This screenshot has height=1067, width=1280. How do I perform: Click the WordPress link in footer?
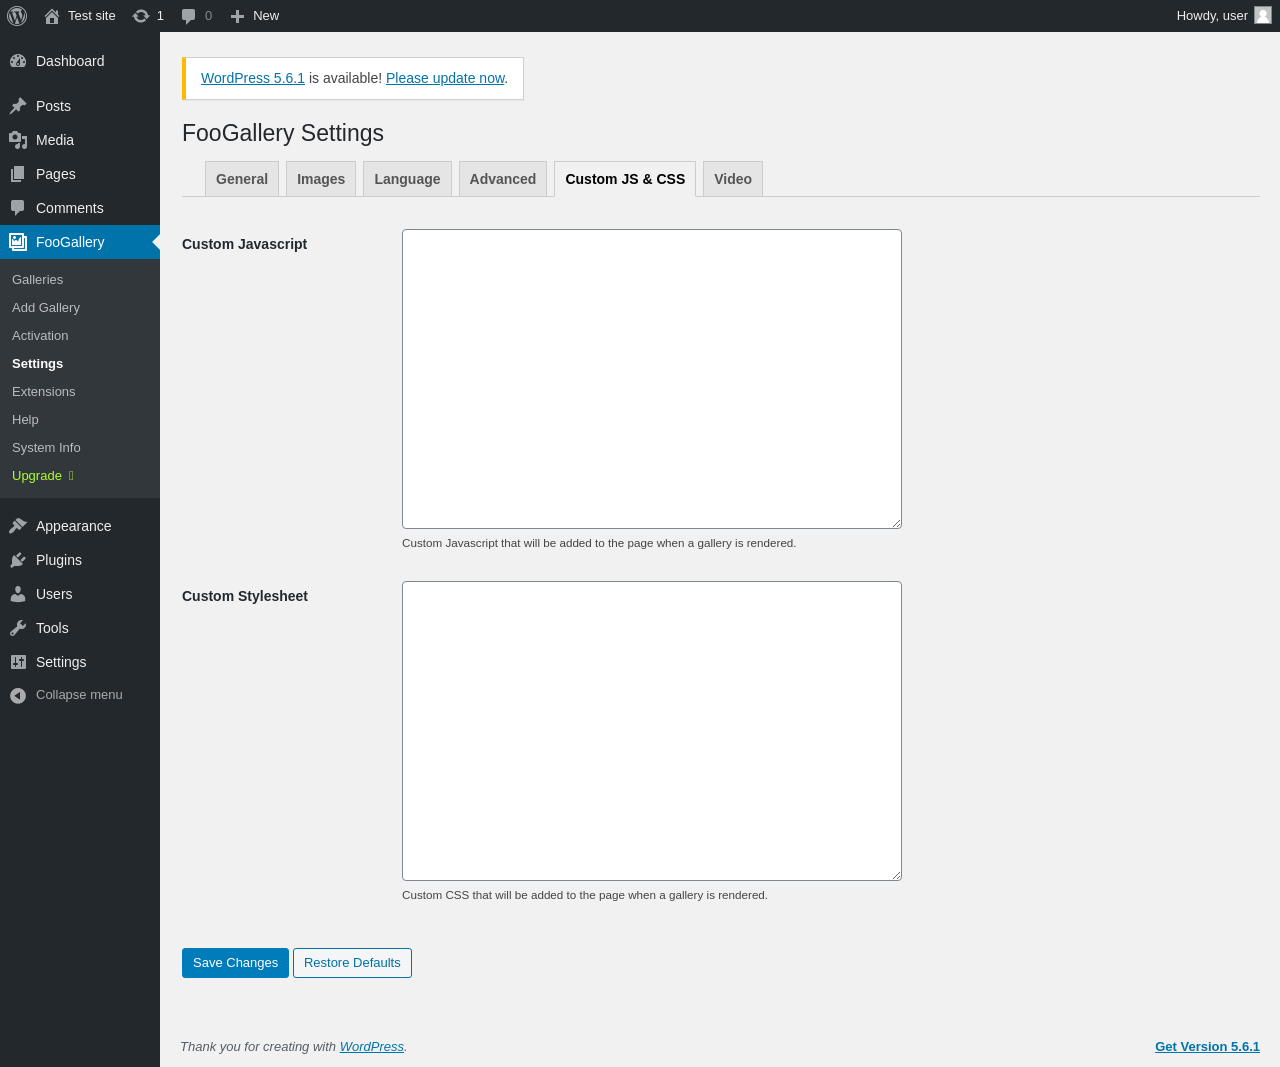point(372,1047)
